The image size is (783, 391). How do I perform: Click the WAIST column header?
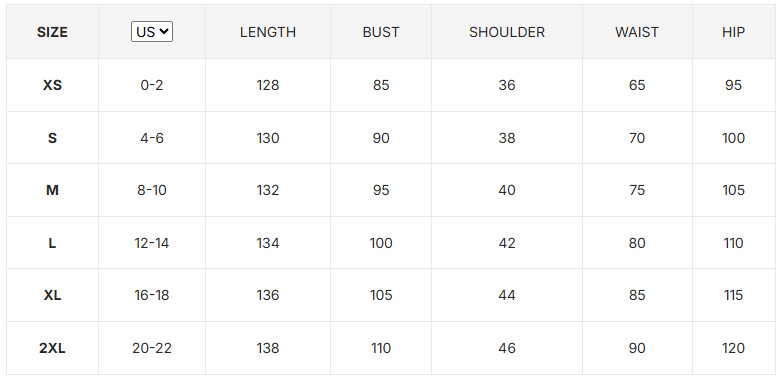click(x=637, y=32)
